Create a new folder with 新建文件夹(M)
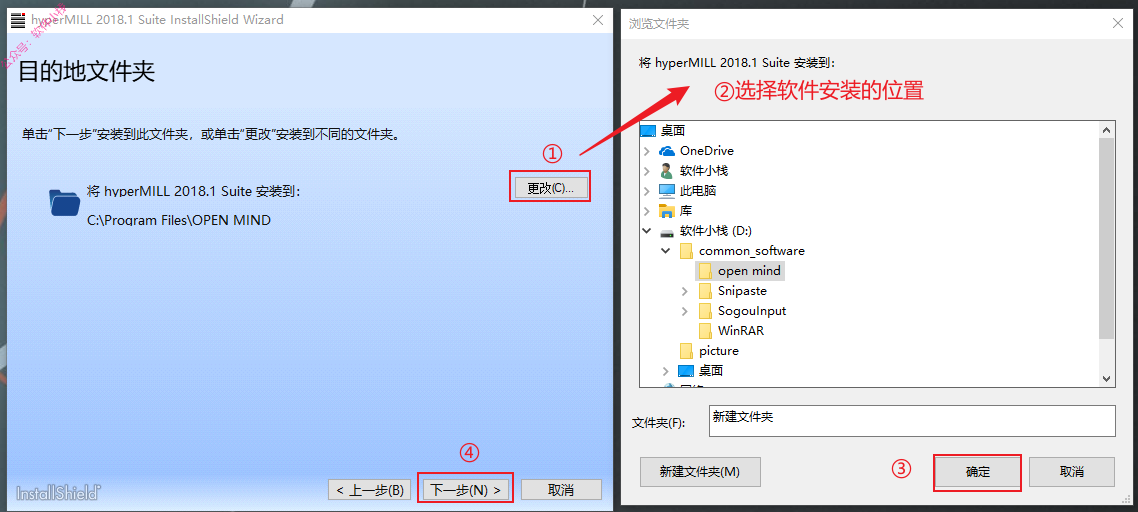This screenshot has width=1138, height=512. [x=700, y=471]
